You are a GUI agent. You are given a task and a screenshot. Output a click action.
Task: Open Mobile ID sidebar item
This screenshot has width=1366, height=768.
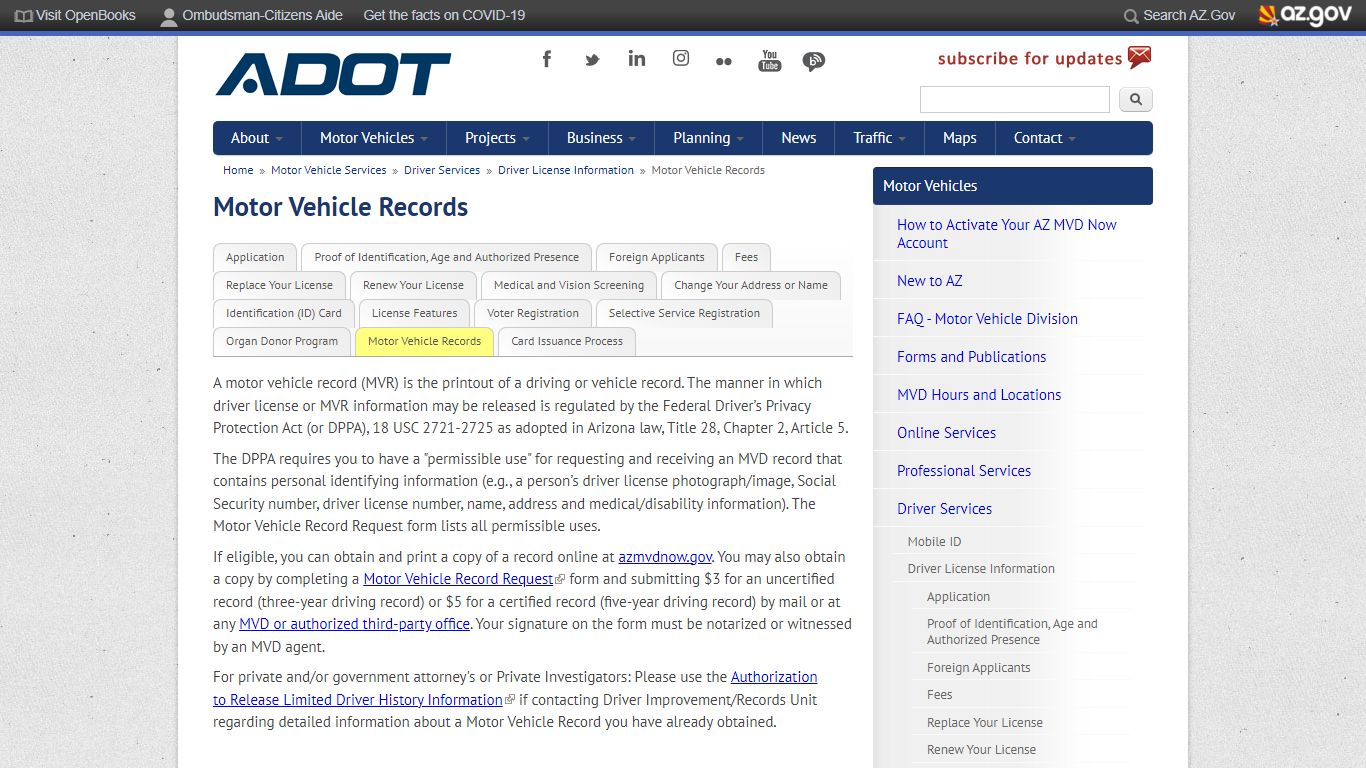[x=934, y=542]
